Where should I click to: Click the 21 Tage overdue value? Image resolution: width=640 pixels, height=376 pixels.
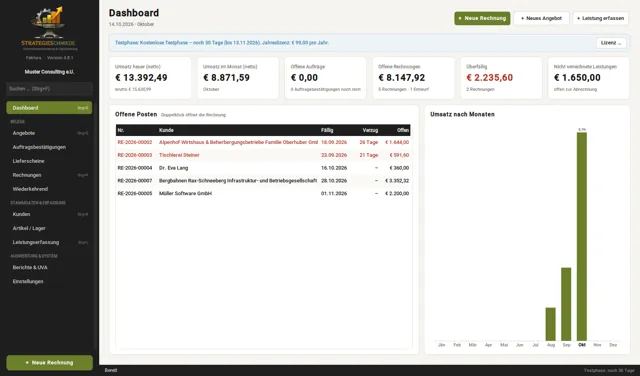369,155
